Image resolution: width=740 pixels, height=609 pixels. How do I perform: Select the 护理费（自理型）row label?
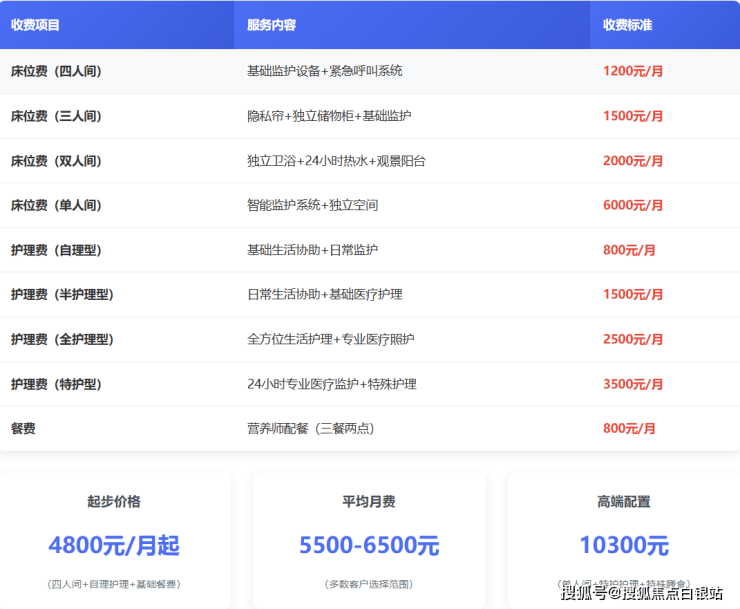coord(56,250)
